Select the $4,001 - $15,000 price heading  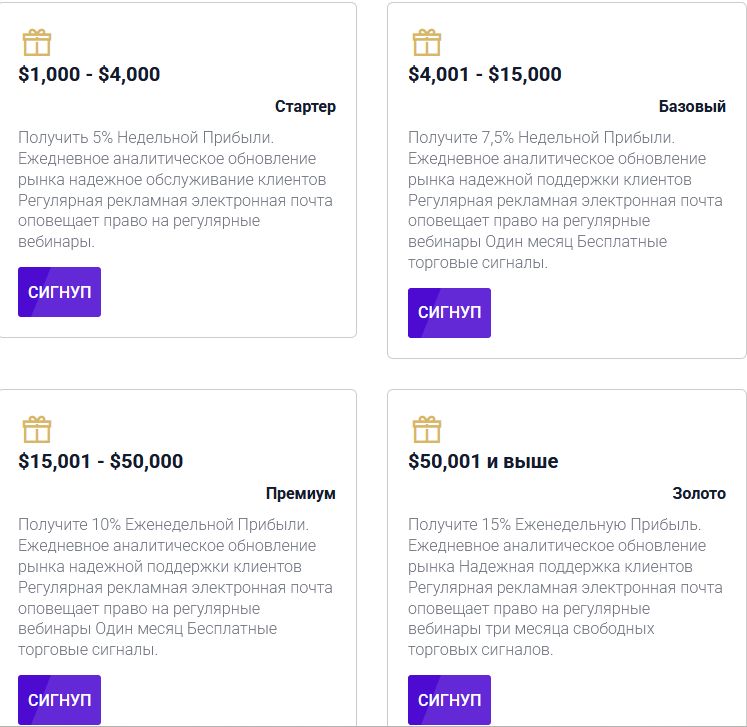[x=485, y=74]
